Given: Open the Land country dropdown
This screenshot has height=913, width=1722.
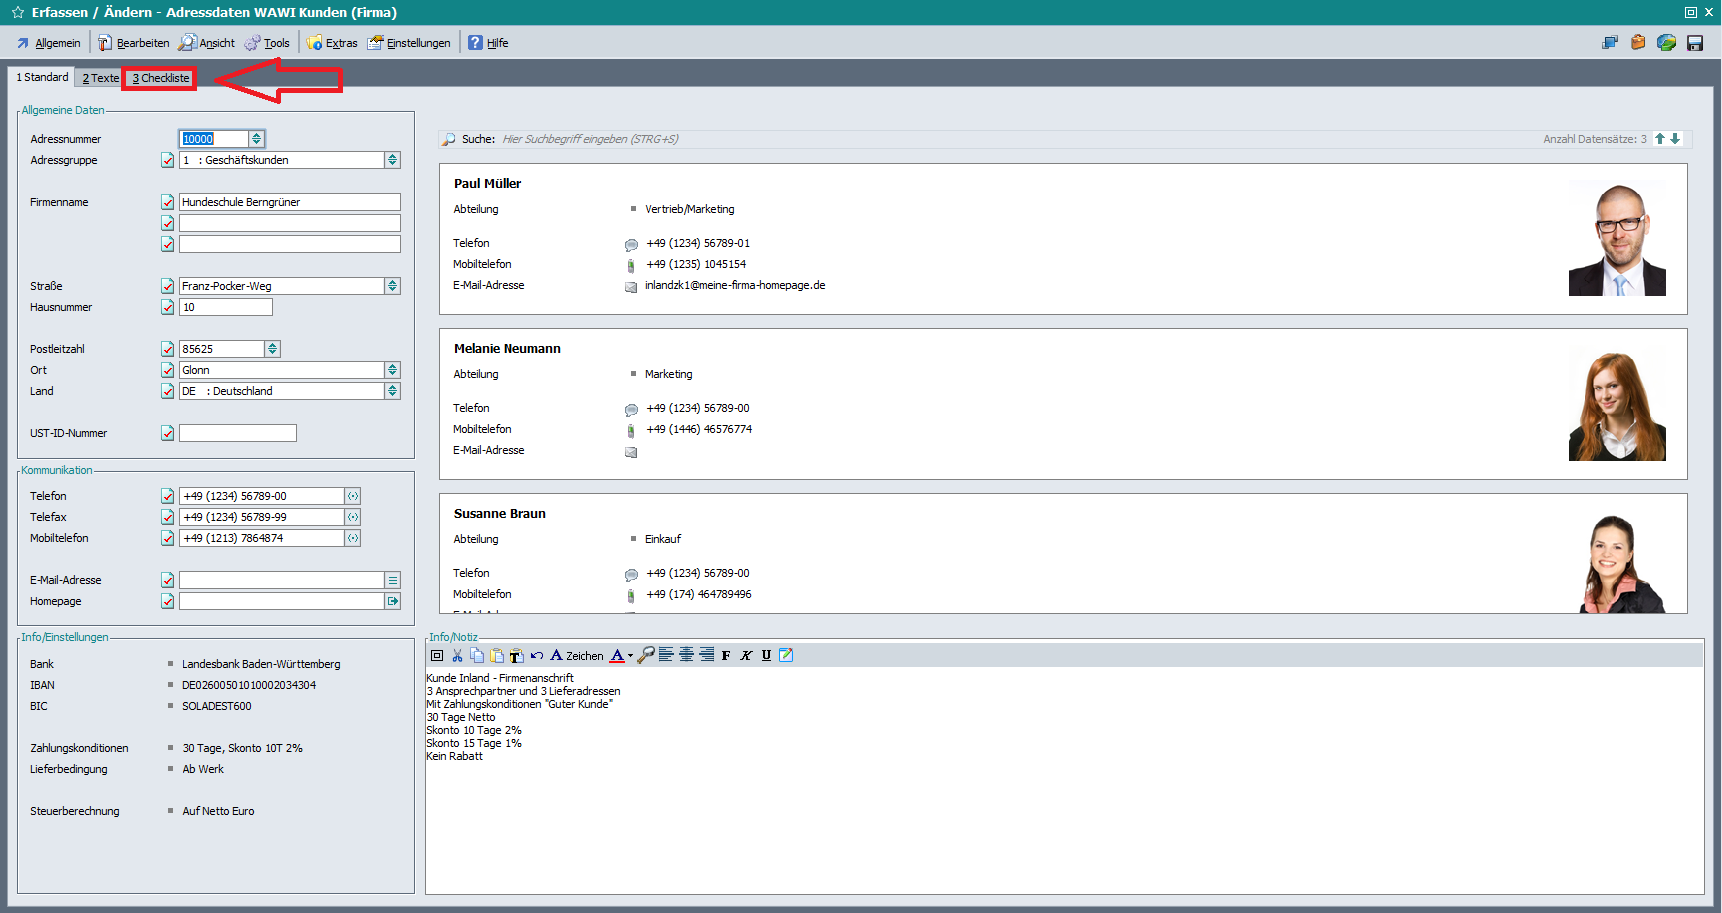Looking at the screenshot, I should 392,392.
